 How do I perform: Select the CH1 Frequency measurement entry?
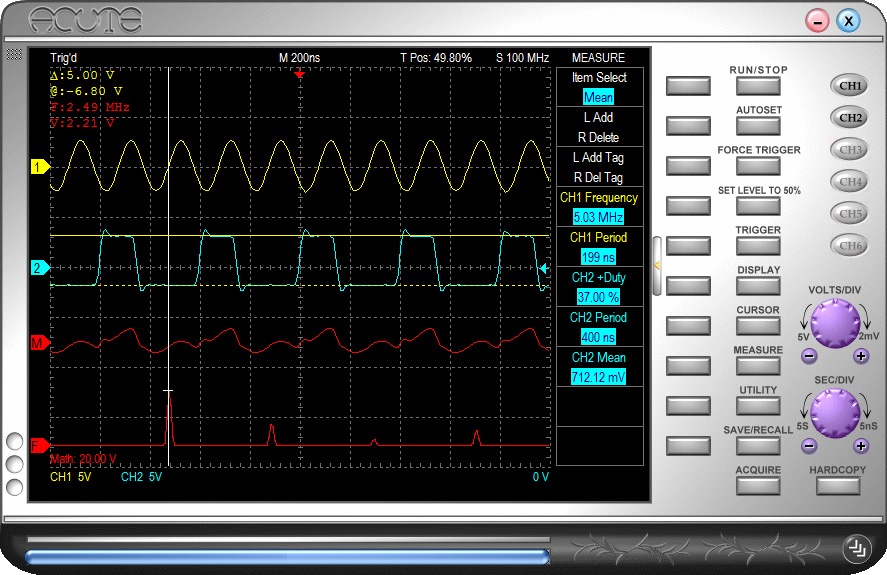(600, 207)
